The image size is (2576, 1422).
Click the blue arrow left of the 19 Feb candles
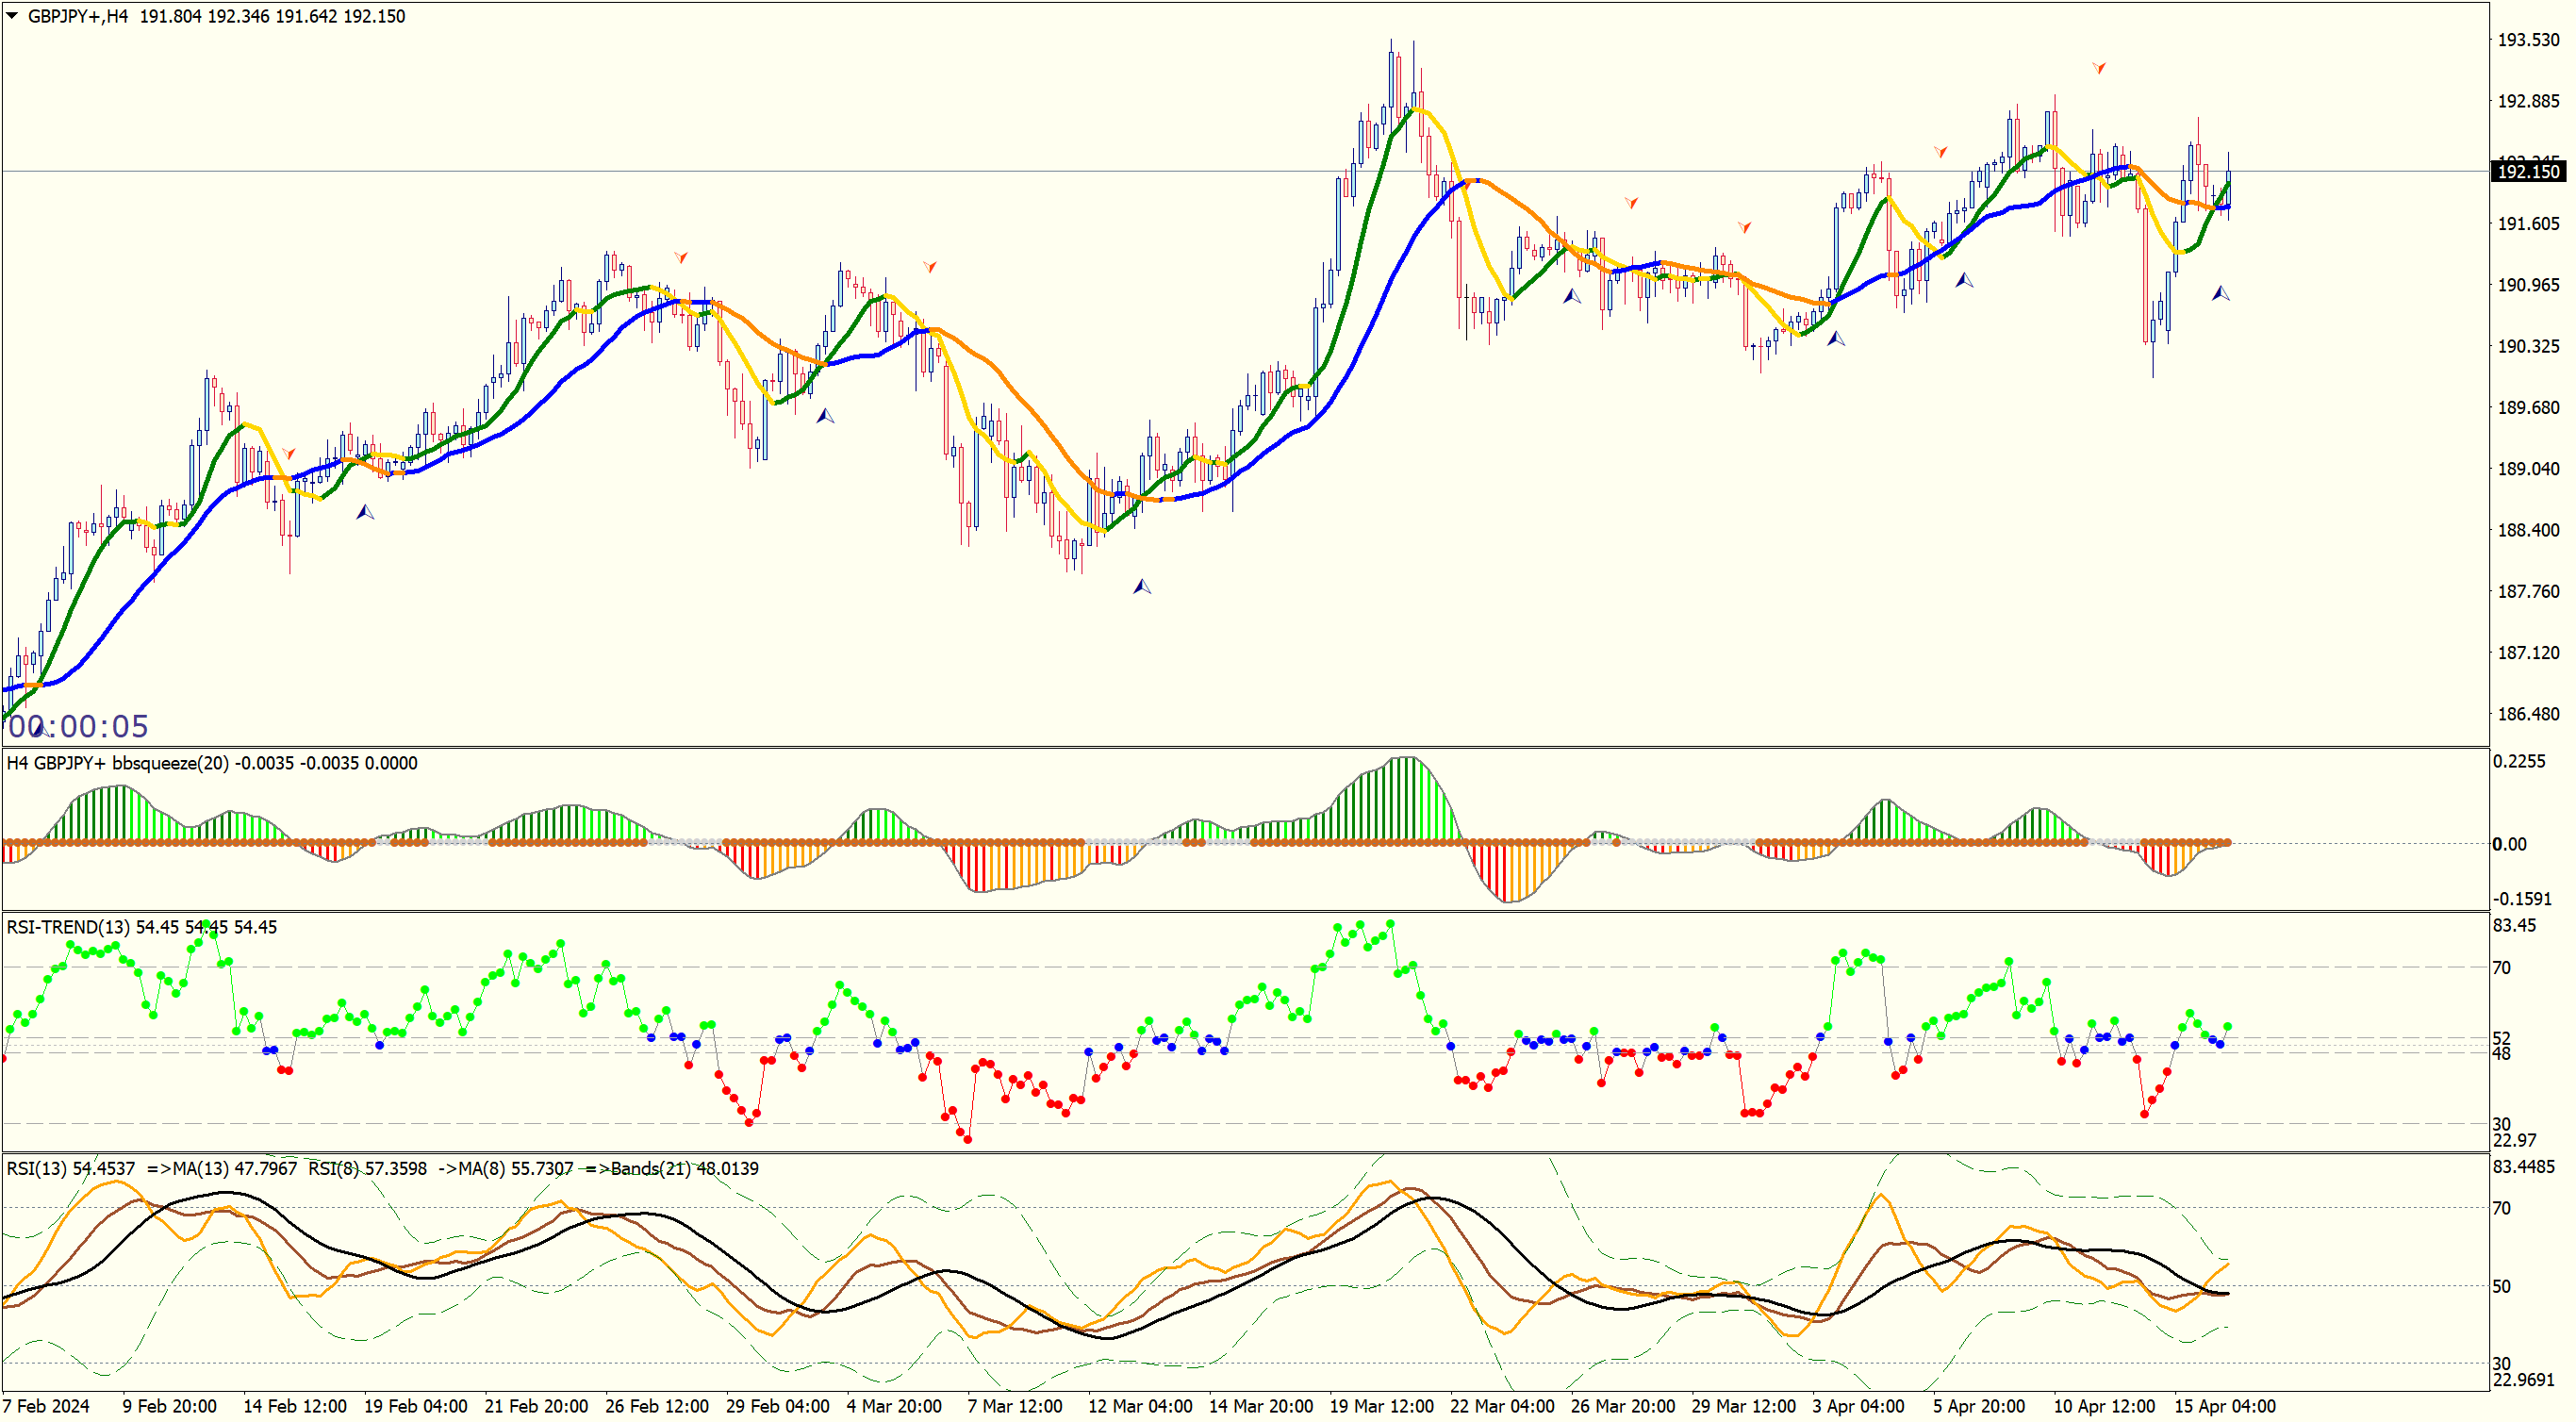pyautogui.click(x=365, y=512)
